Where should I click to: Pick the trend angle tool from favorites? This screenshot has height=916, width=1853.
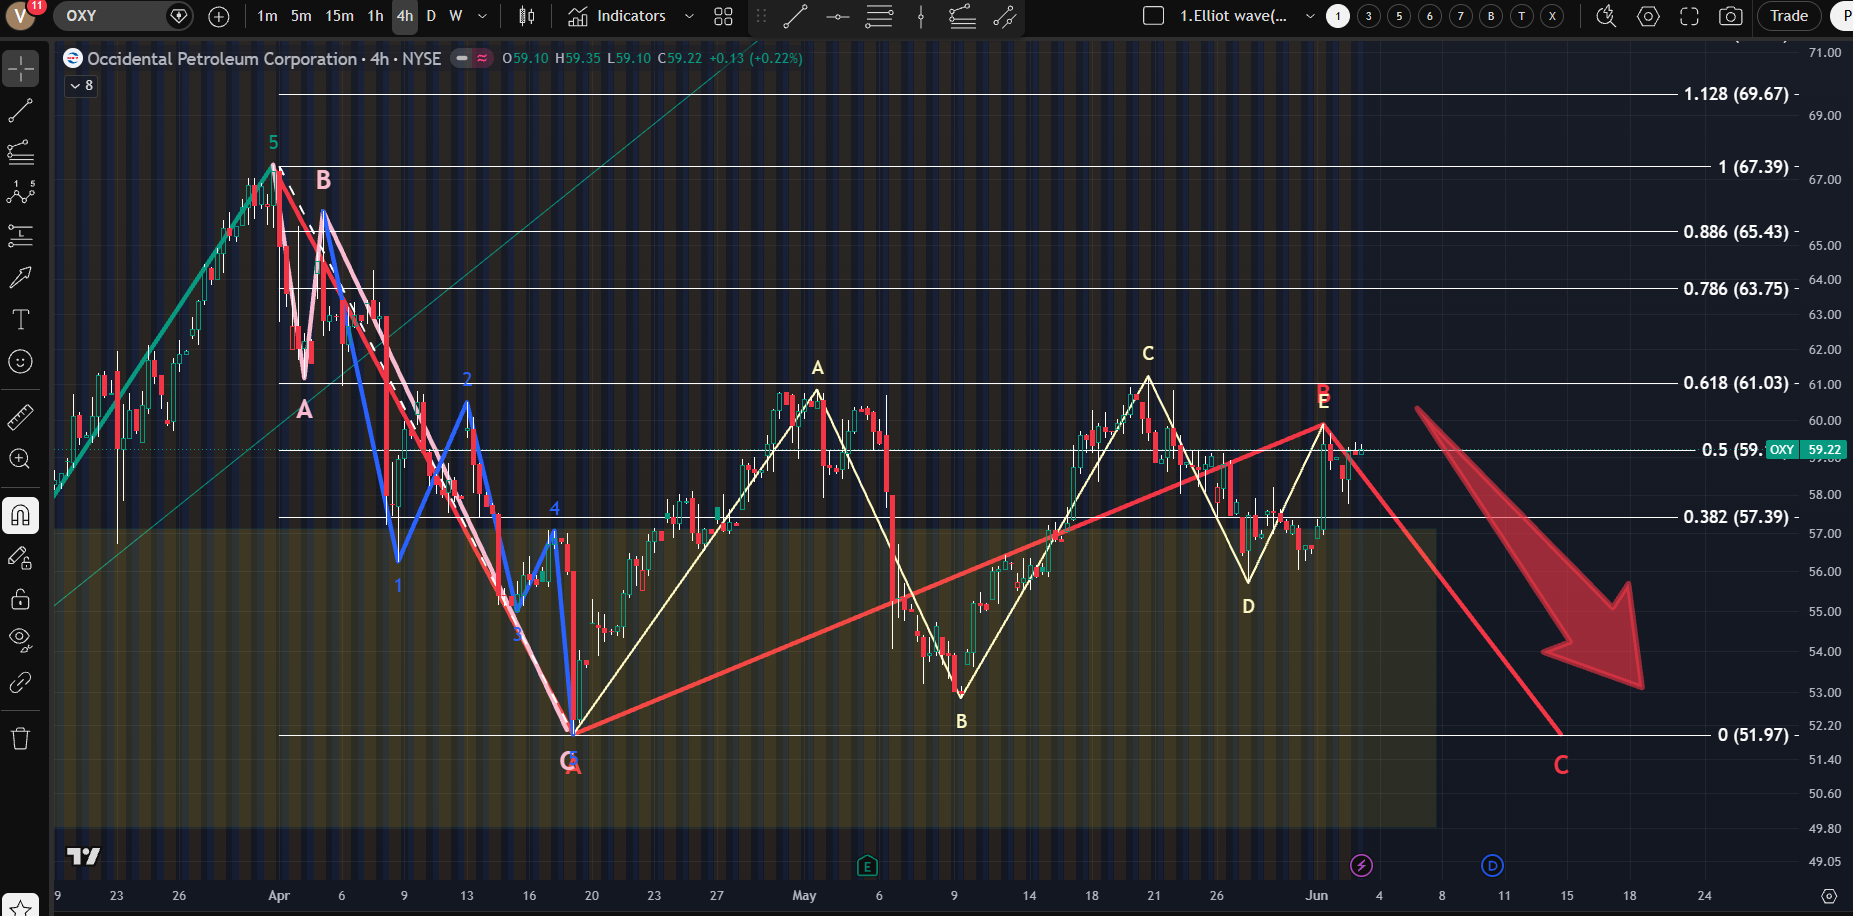click(x=1004, y=16)
